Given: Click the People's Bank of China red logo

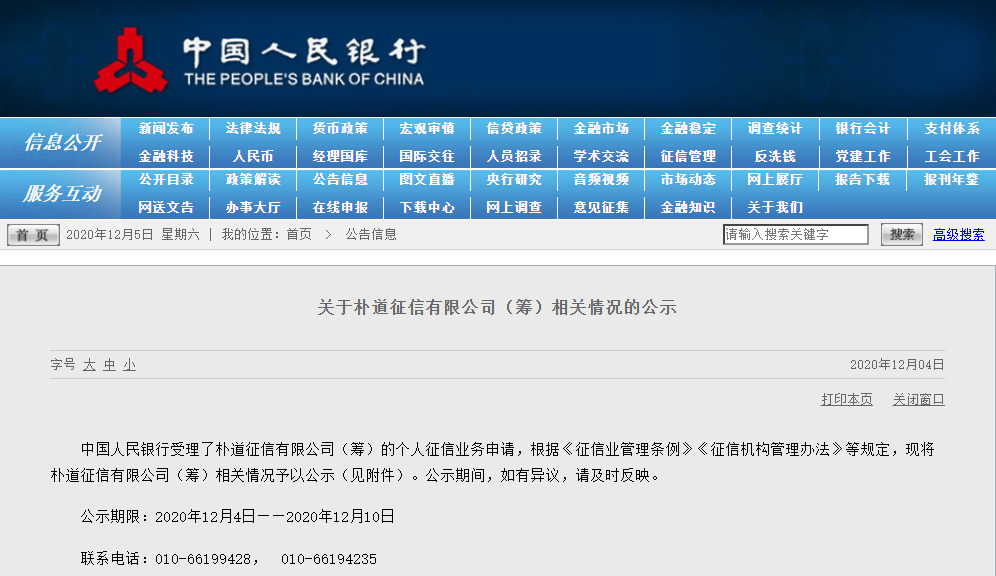Looking at the screenshot, I should (x=130, y=60).
